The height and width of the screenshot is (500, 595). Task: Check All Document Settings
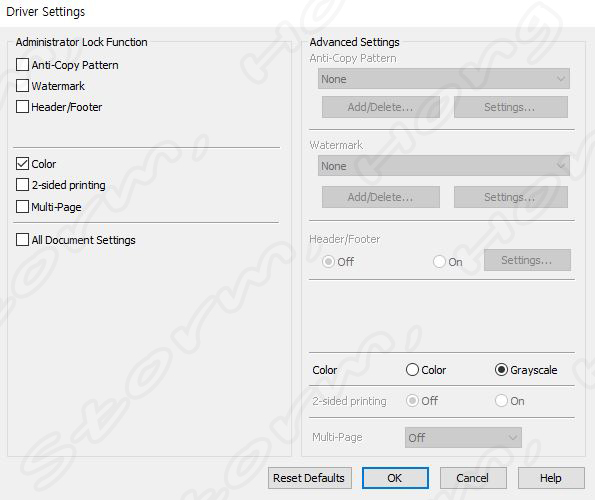click(22, 240)
